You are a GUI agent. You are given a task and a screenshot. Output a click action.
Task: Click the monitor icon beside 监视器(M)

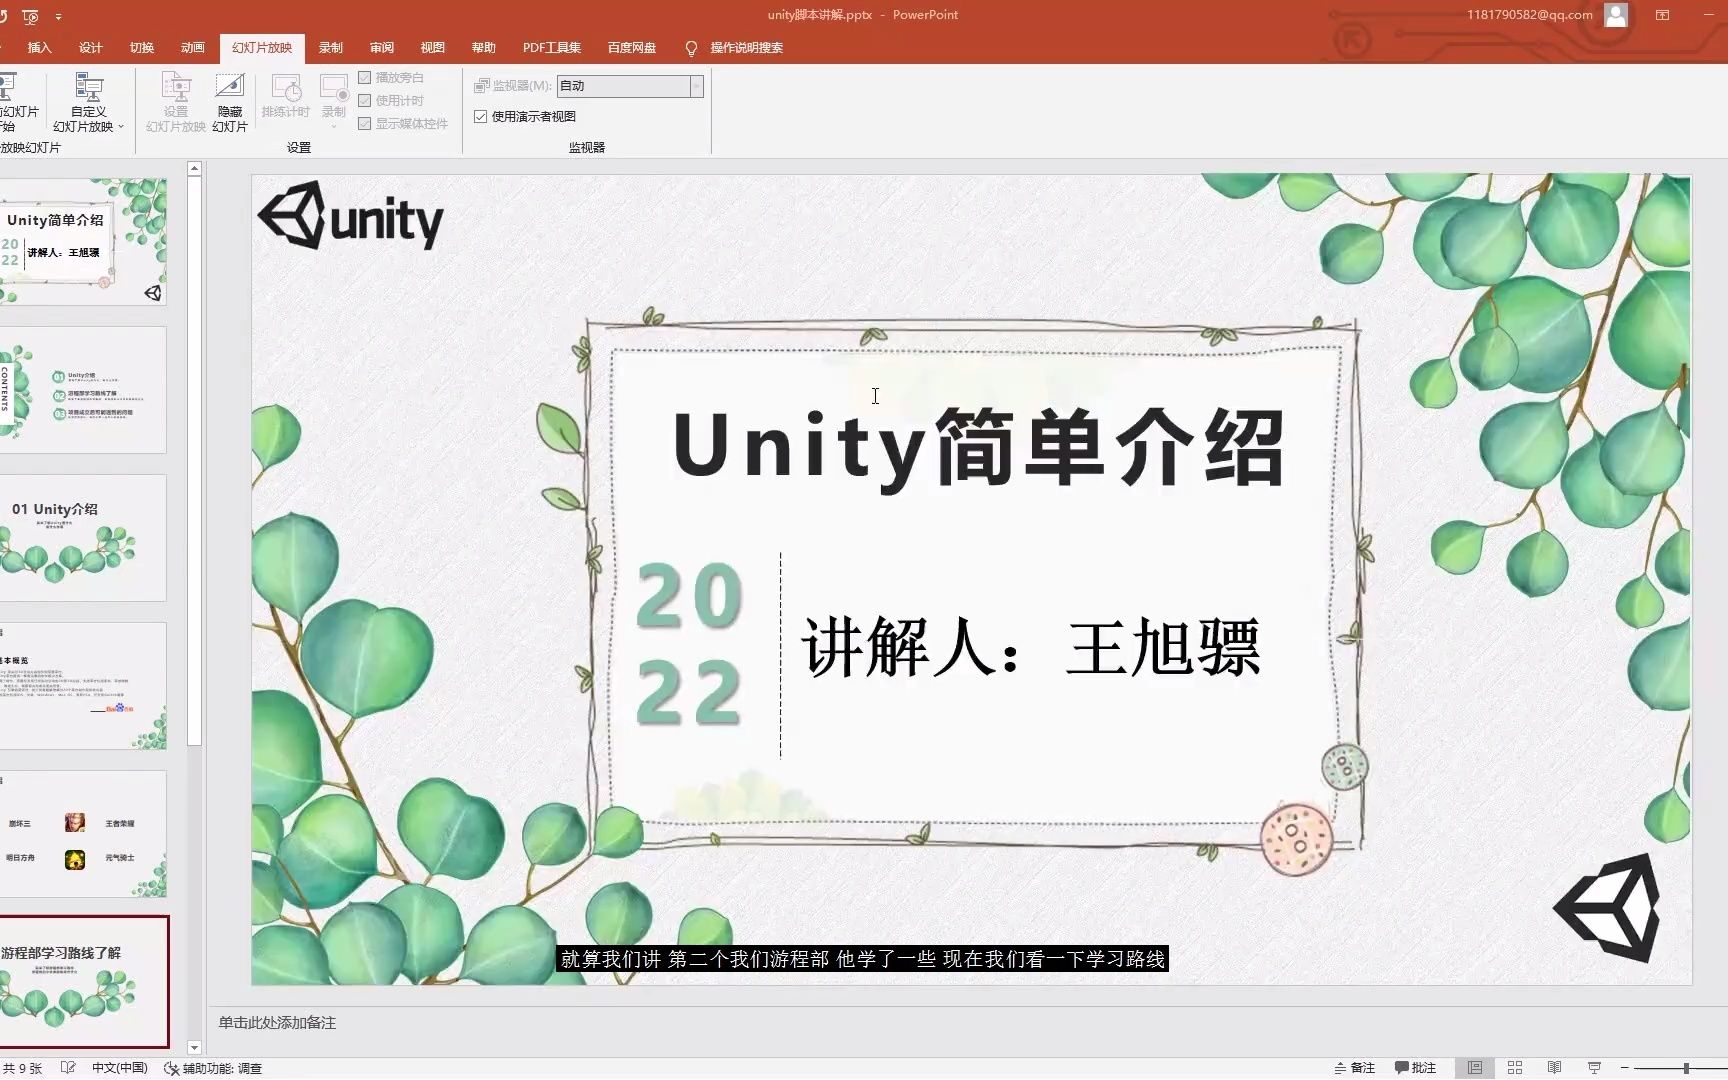(x=482, y=86)
